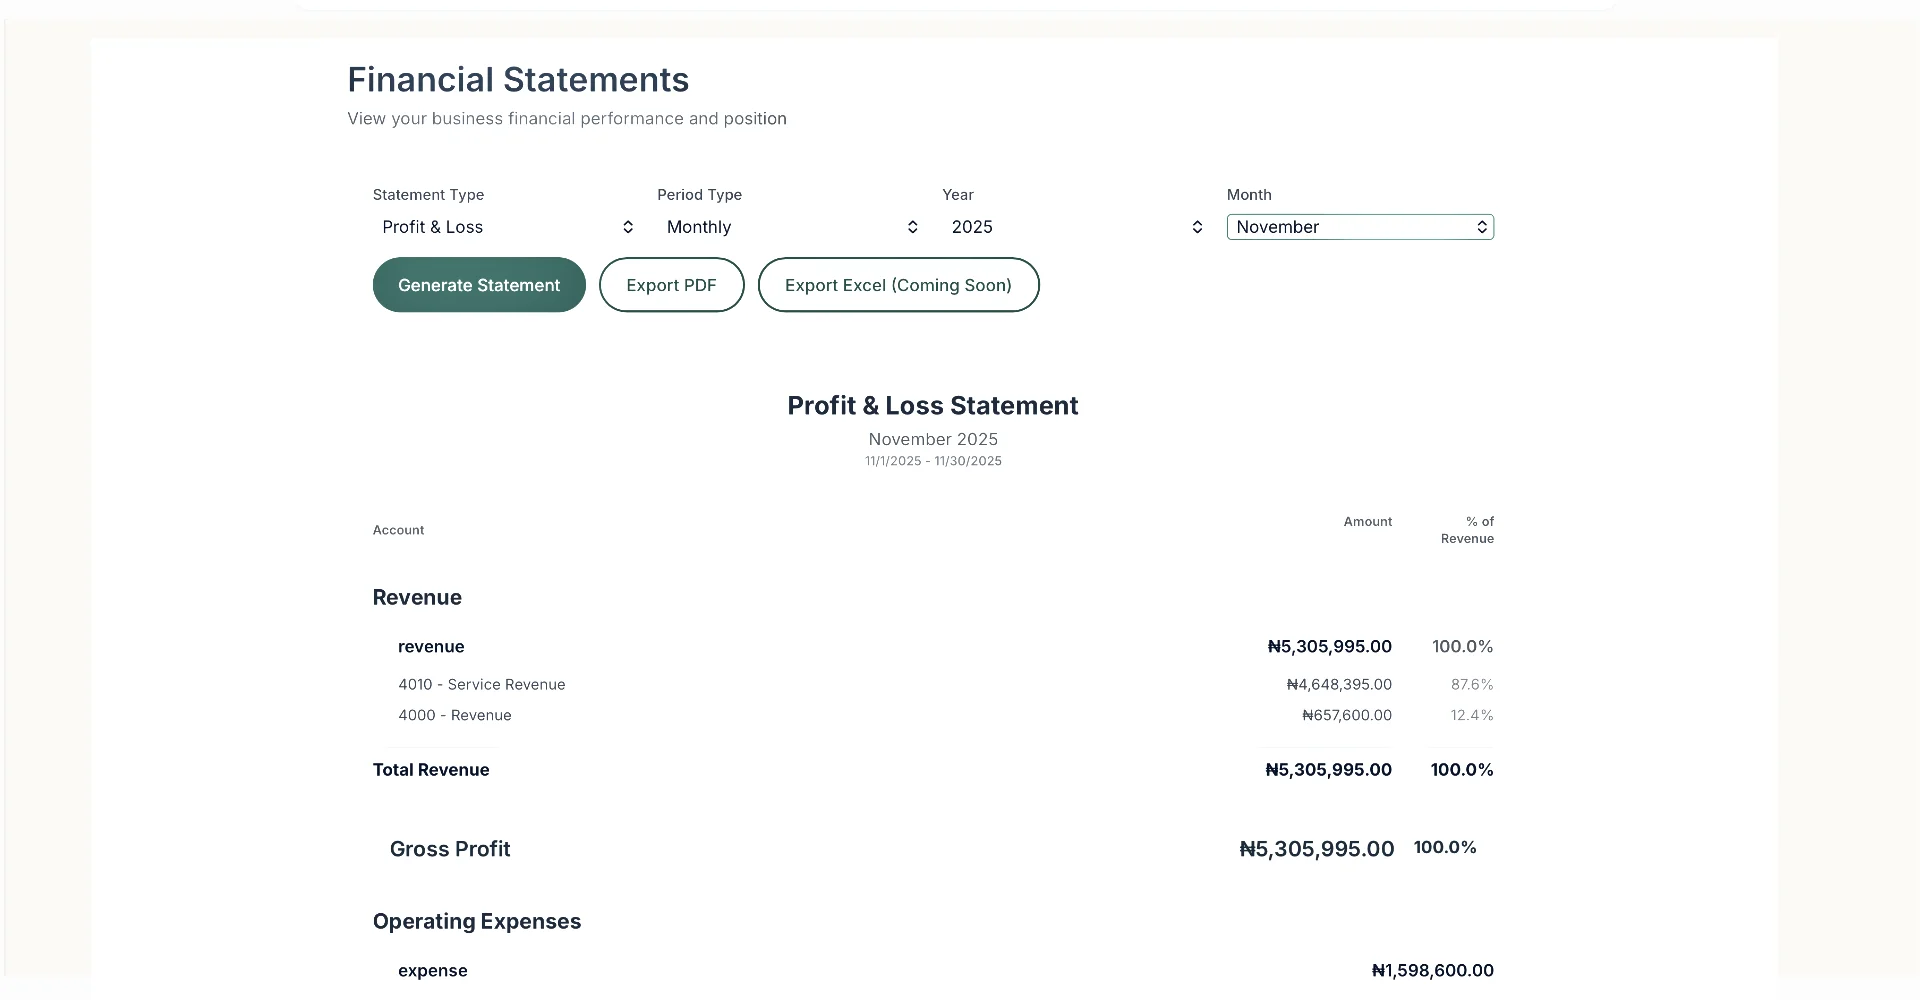The height and width of the screenshot is (1000, 1920).
Task: Select the expense category row label
Action: [x=433, y=971]
